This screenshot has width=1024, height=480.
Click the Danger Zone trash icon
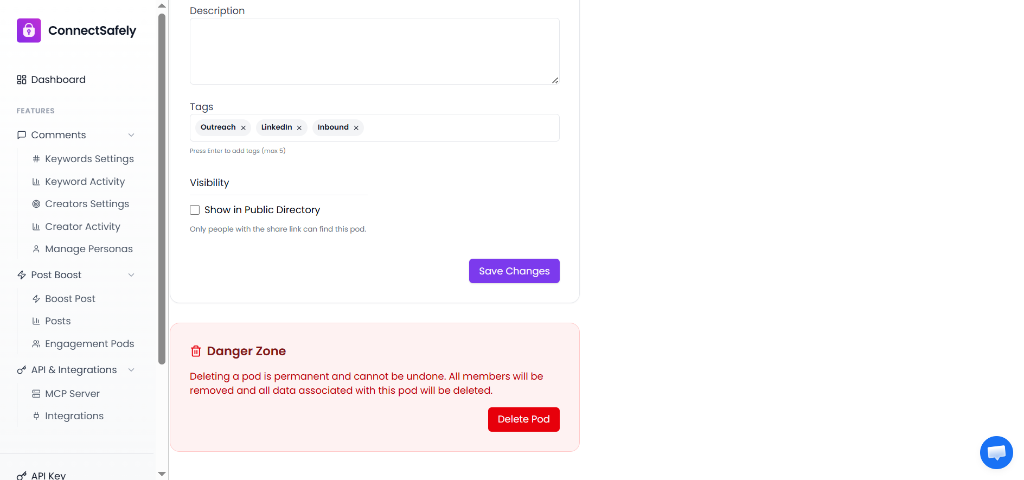(196, 351)
